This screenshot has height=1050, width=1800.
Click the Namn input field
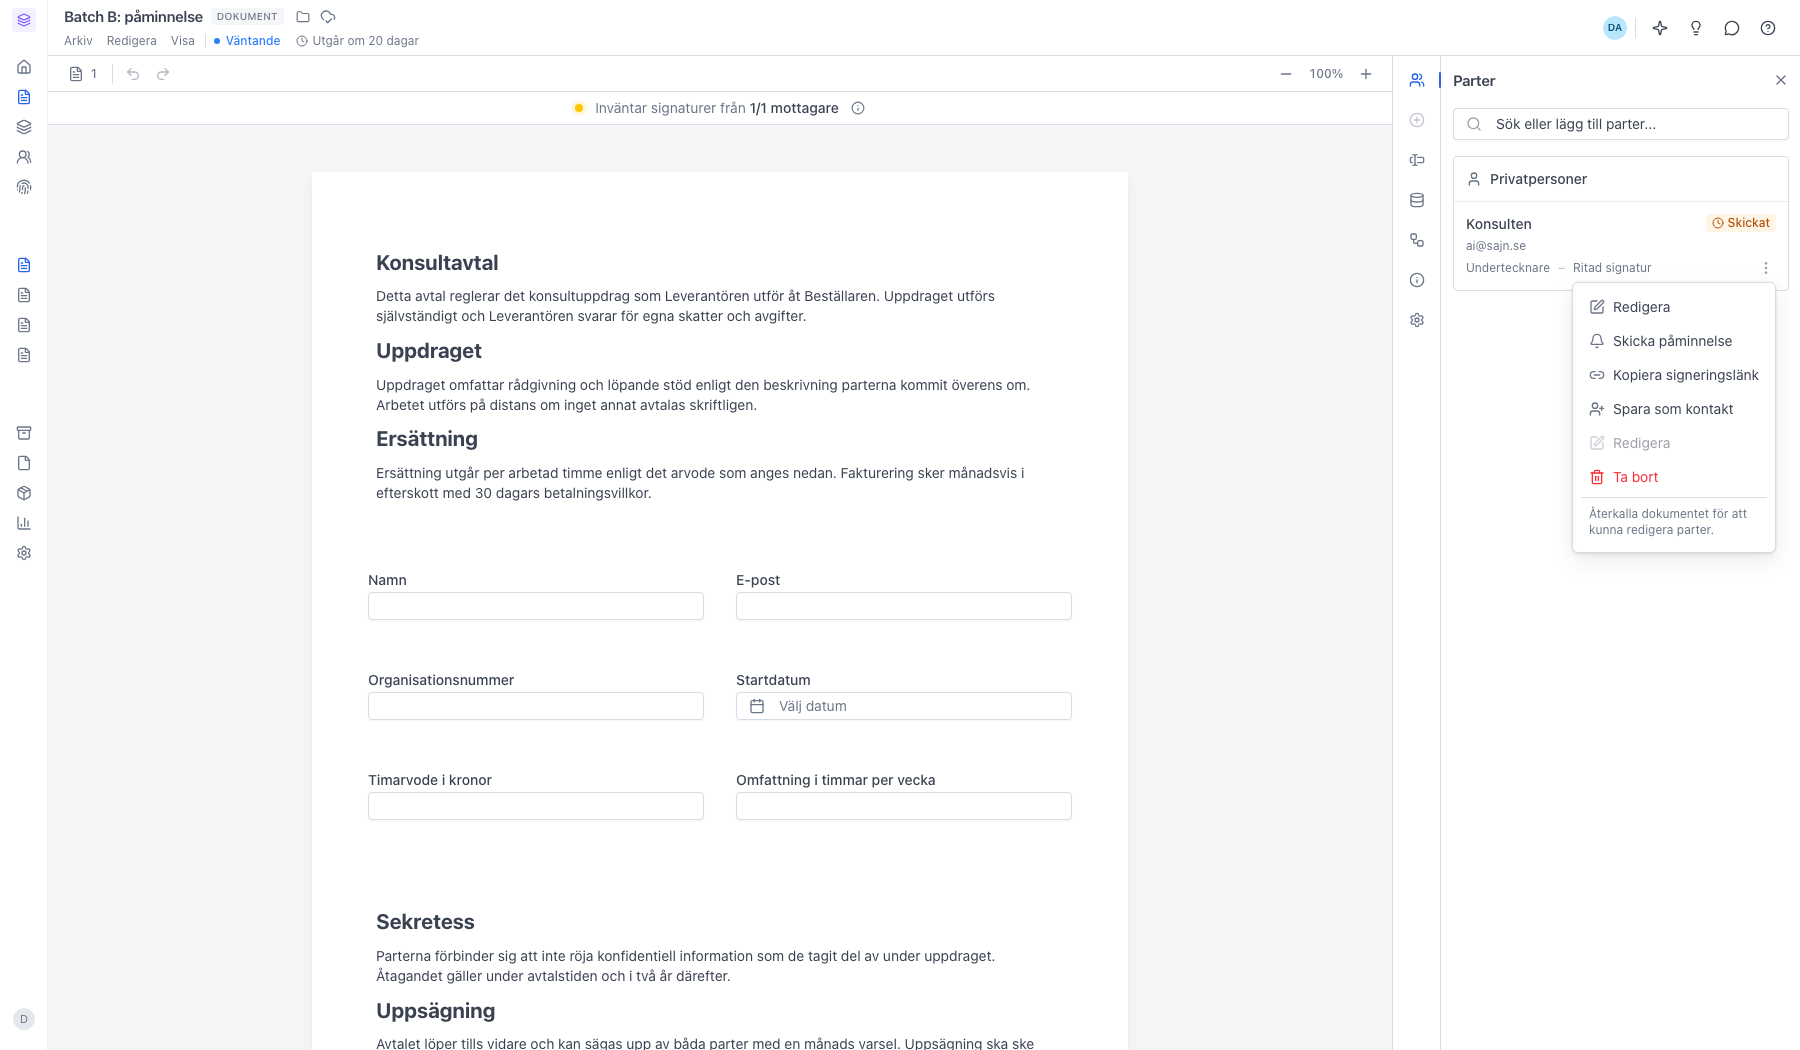tap(536, 606)
